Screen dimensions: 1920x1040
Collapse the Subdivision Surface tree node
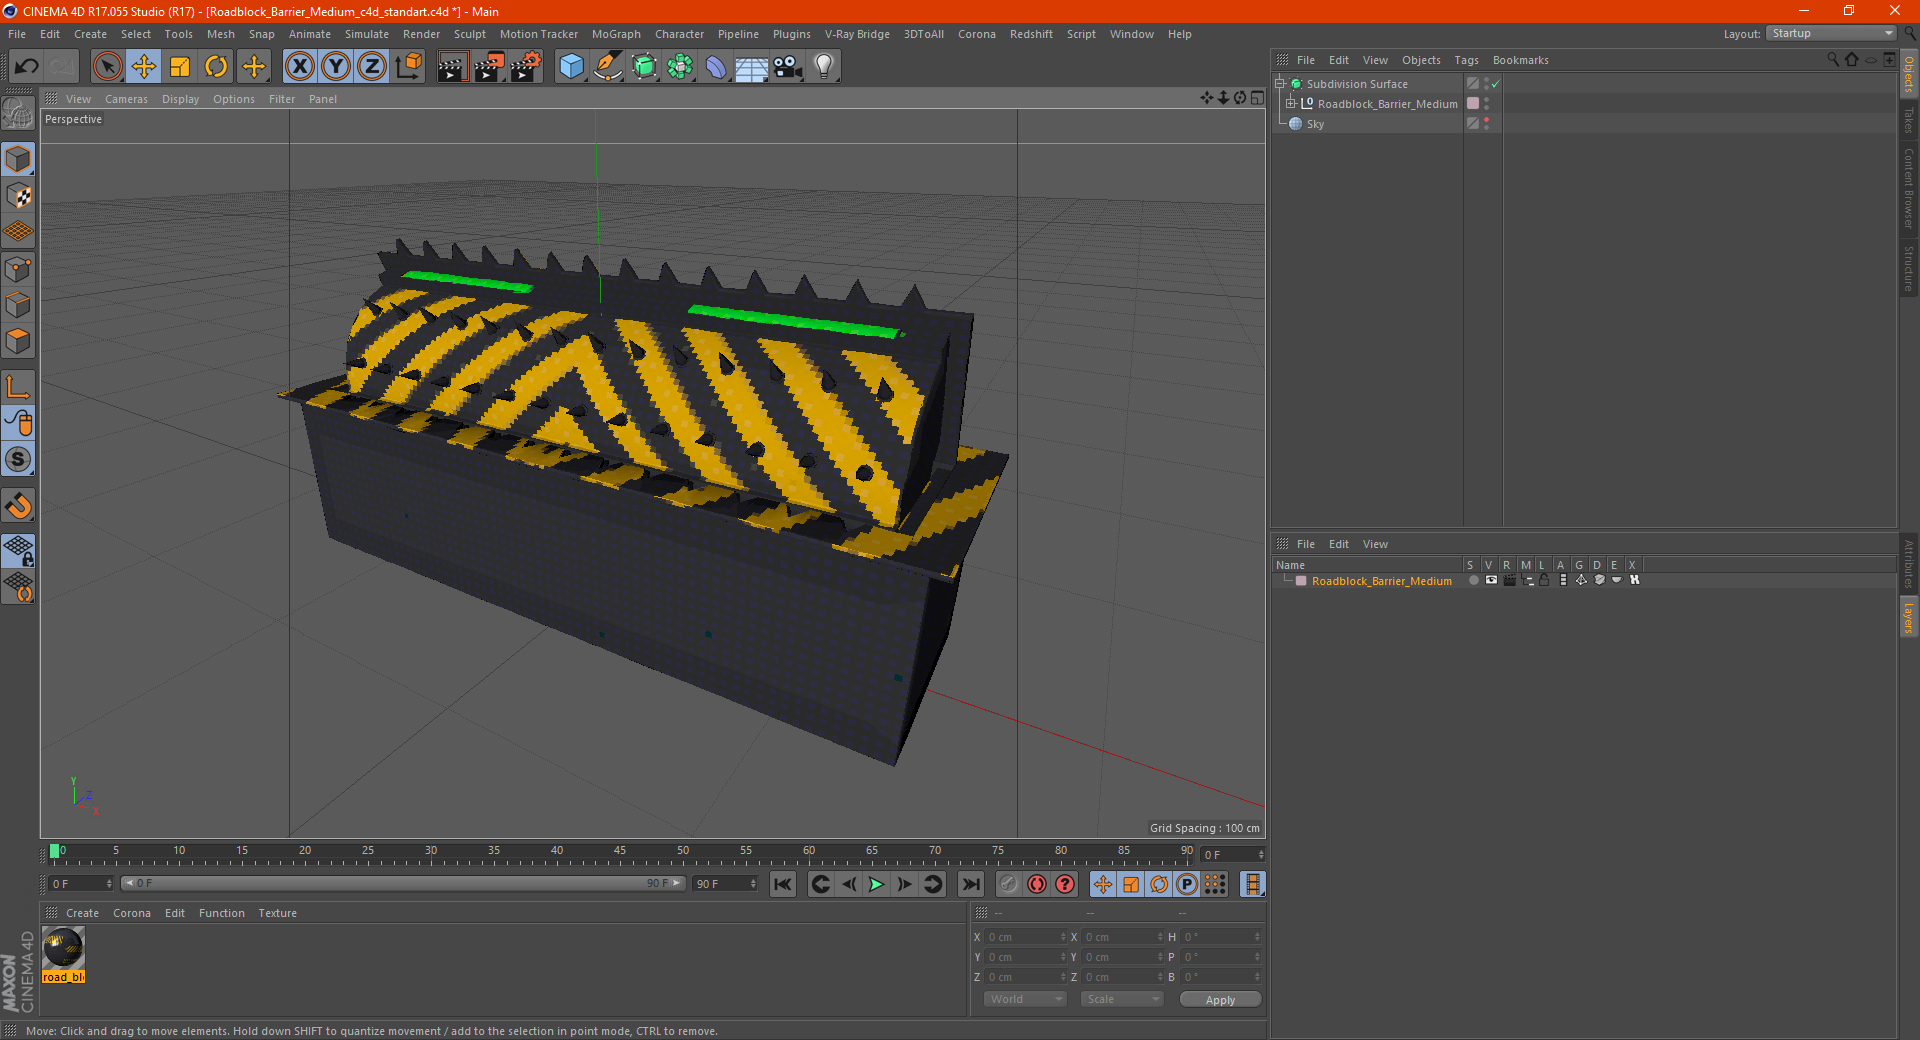point(1280,84)
